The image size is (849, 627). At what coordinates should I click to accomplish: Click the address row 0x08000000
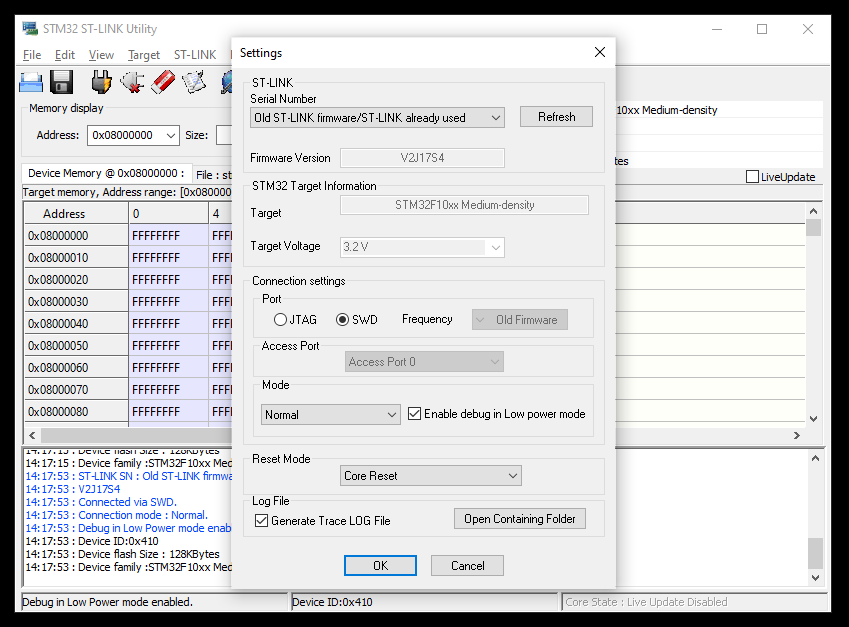76,236
